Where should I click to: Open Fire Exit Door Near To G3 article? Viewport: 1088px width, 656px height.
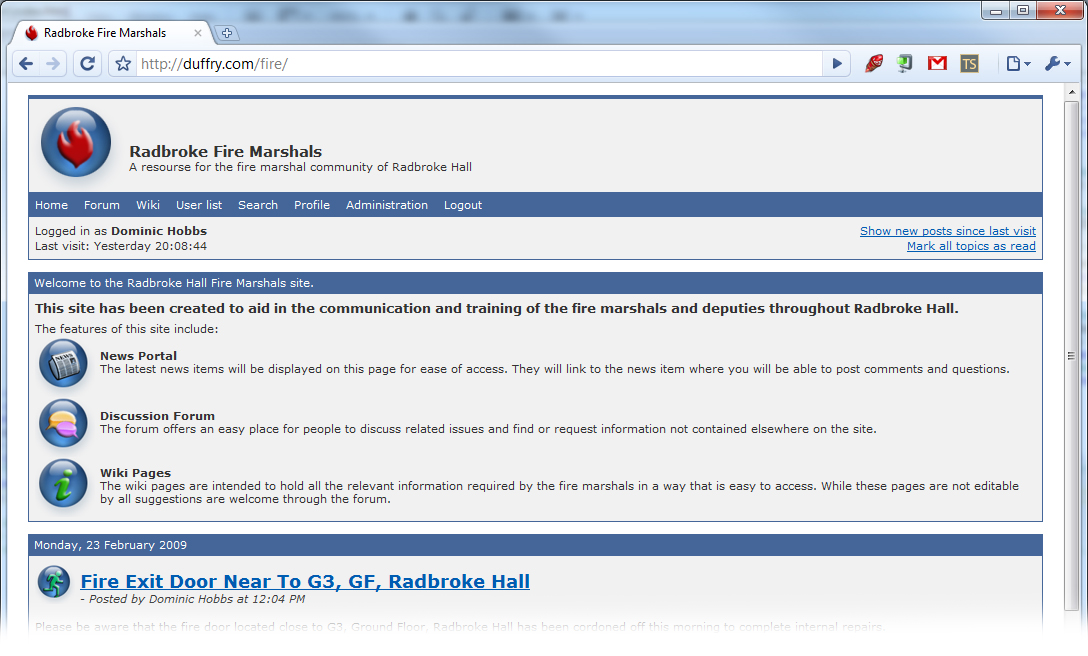point(305,582)
